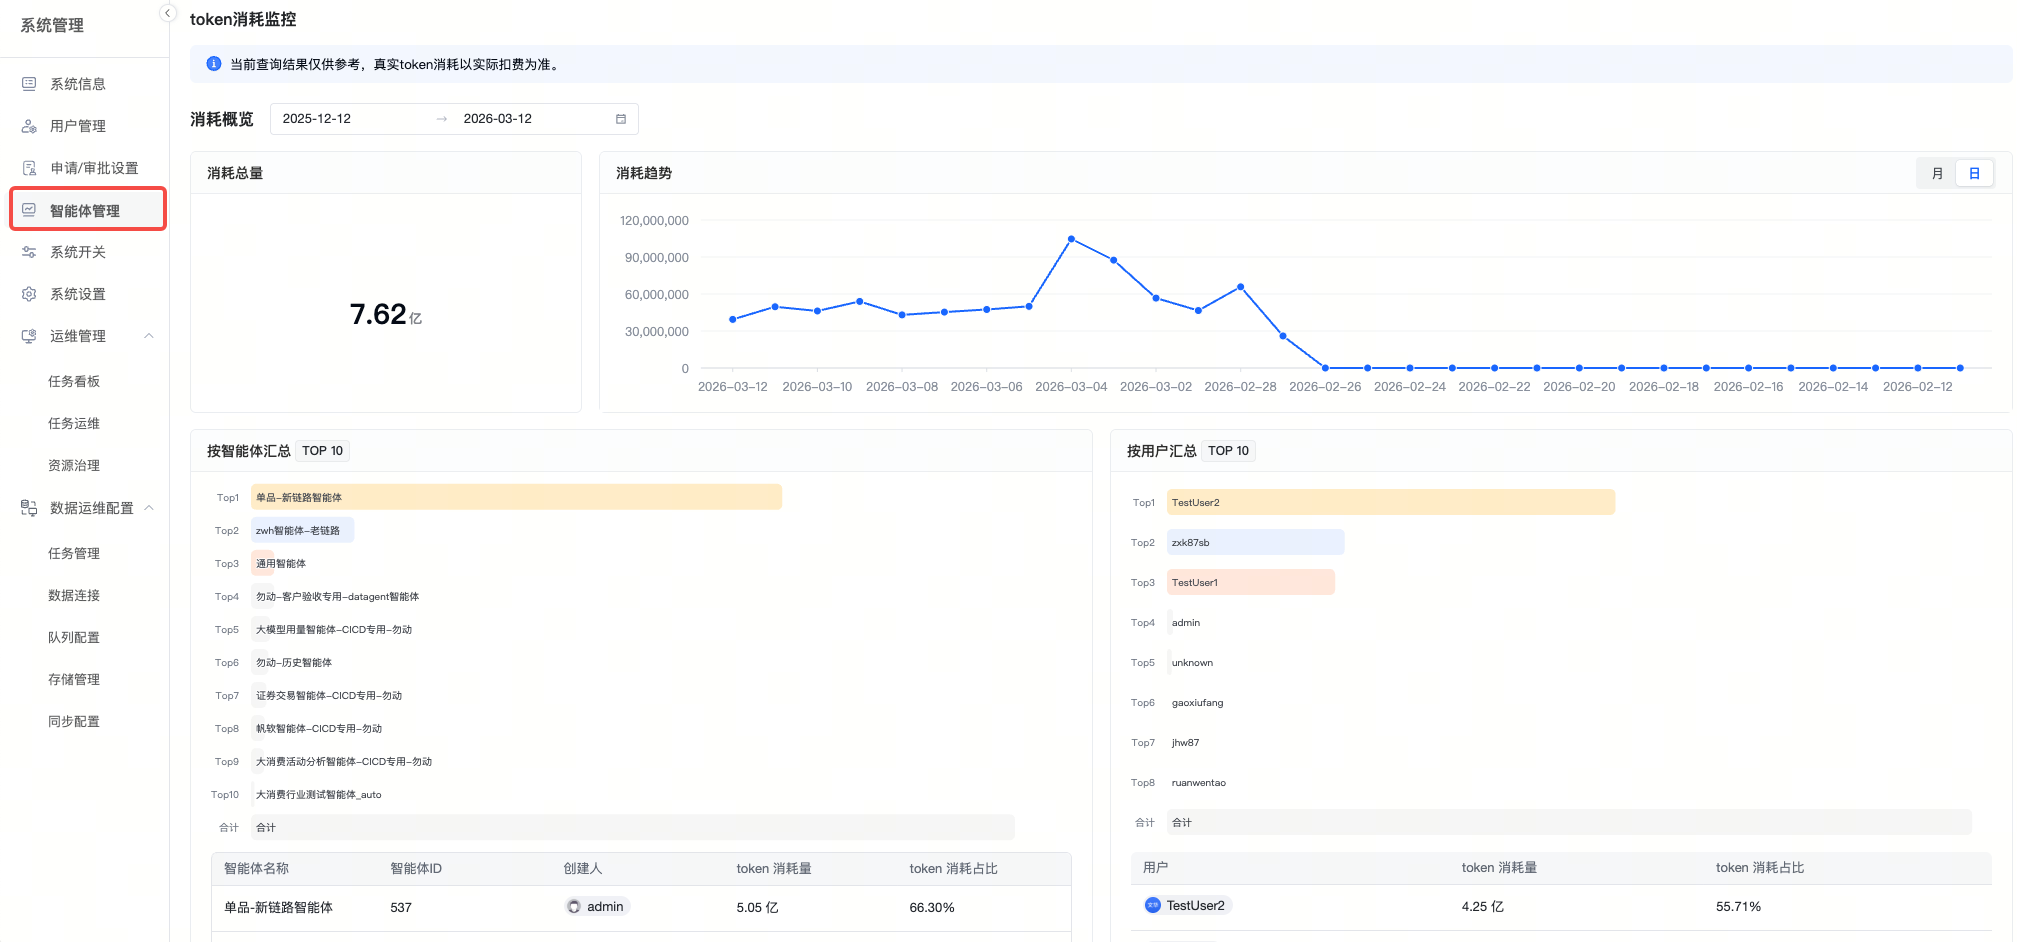Click the user management sidebar icon
The width and height of the screenshot is (2017, 942).
29,126
